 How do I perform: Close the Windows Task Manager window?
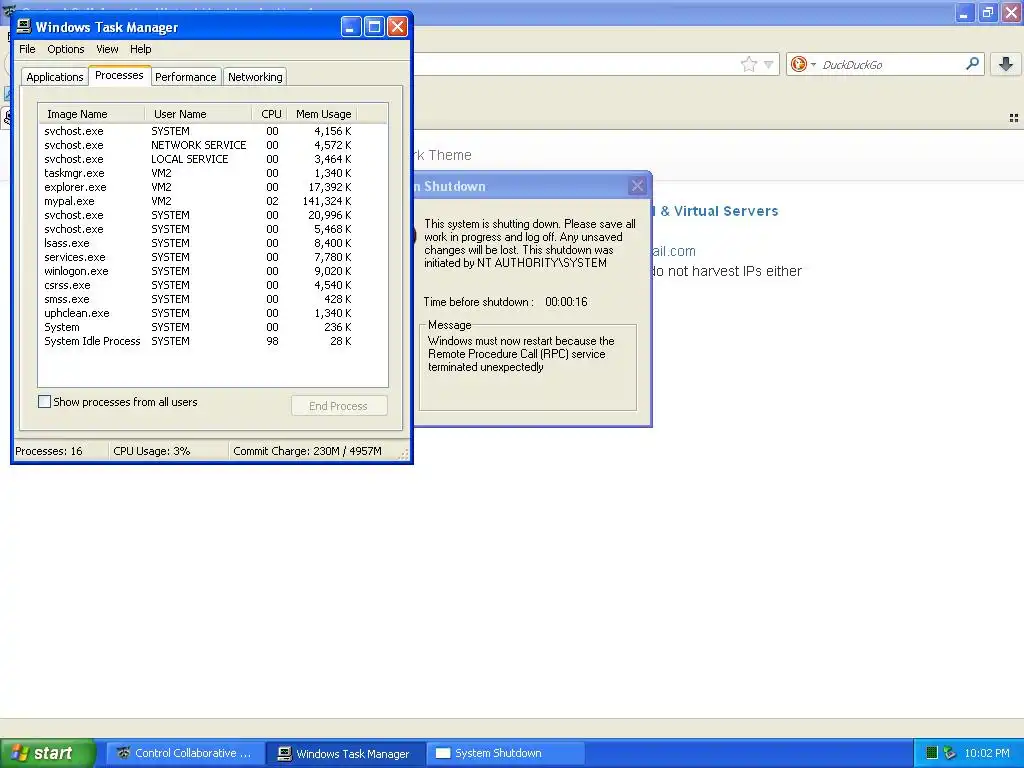[398, 27]
